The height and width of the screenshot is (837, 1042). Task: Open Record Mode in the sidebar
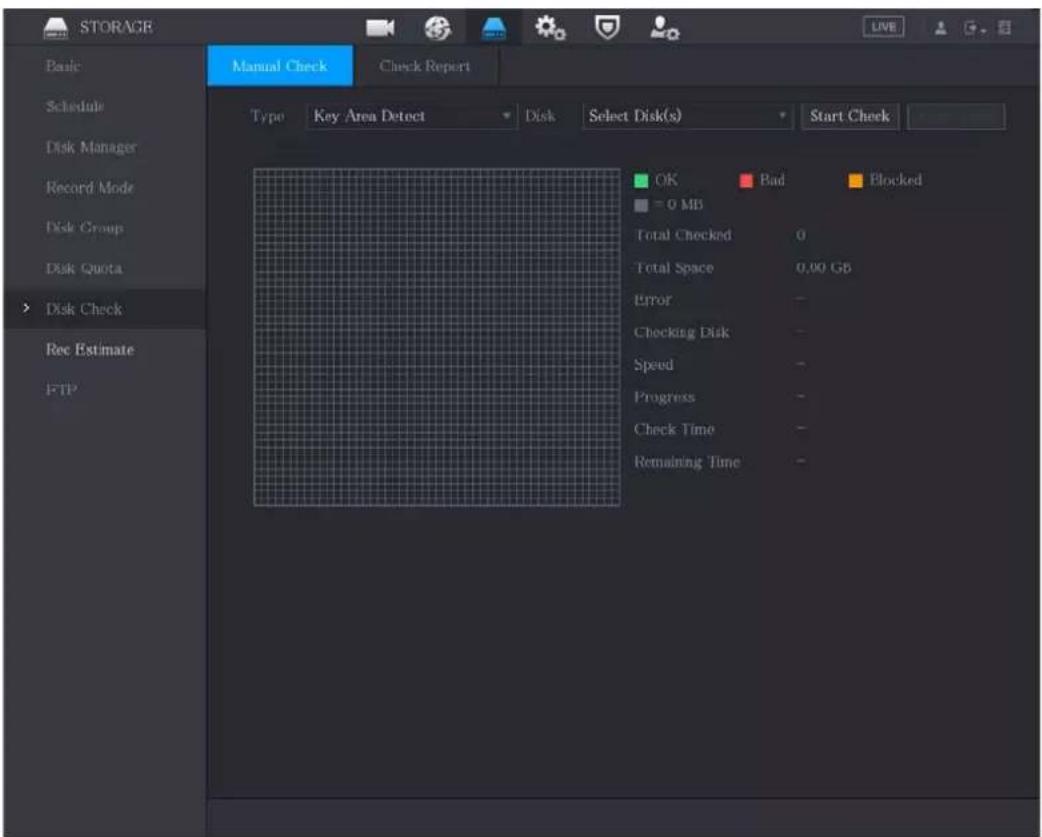click(90, 187)
